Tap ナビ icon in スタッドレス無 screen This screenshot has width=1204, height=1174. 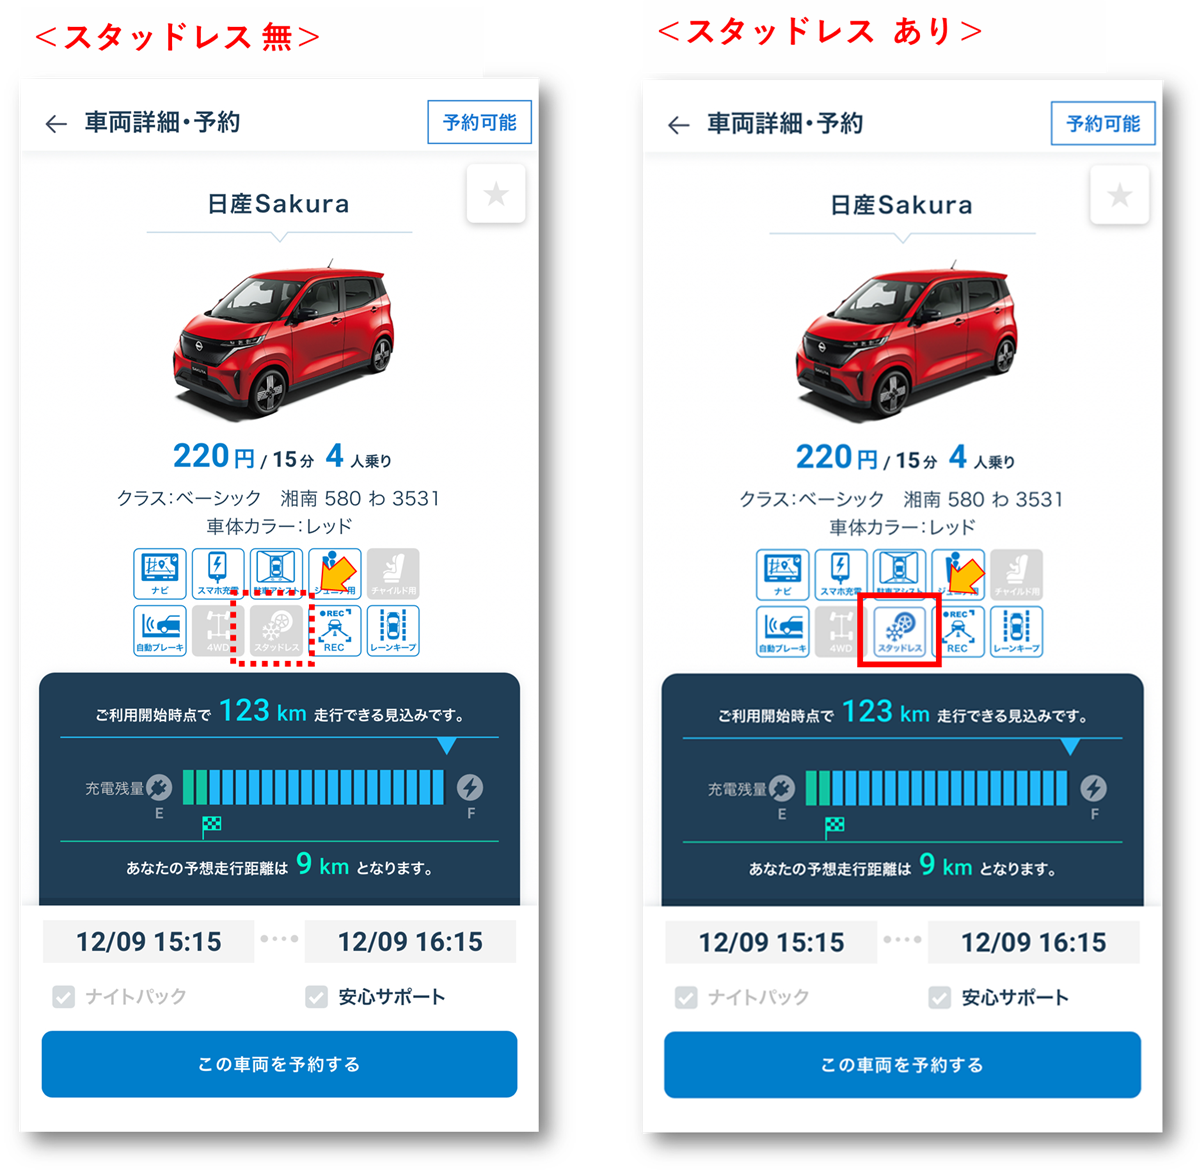tap(160, 574)
